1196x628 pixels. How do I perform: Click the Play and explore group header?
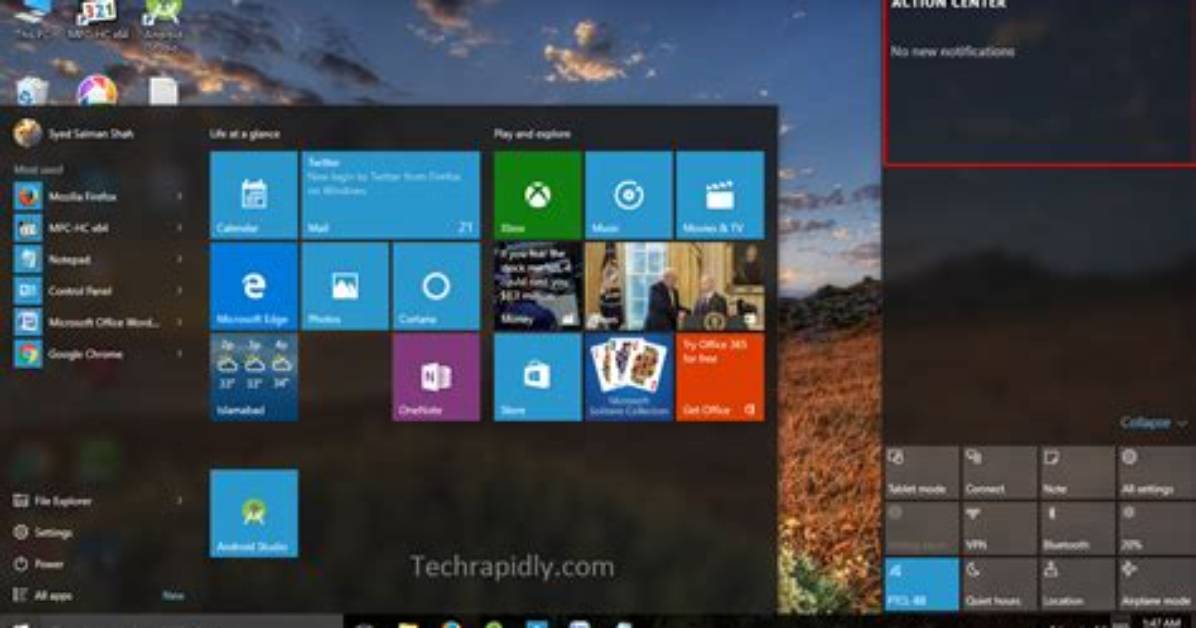point(532,134)
